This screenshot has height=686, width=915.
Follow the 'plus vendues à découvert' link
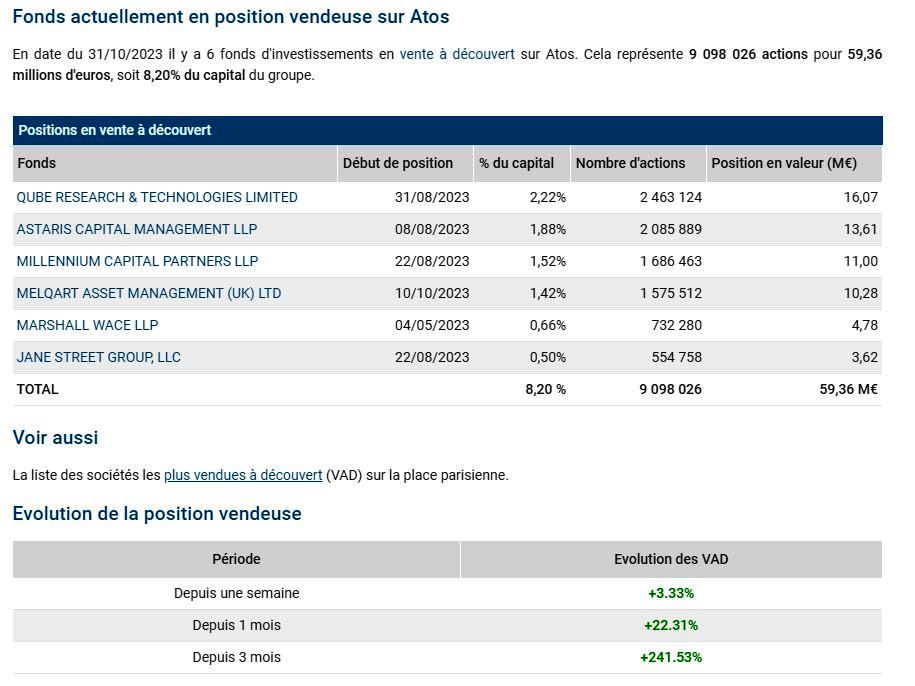click(x=243, y=475)
